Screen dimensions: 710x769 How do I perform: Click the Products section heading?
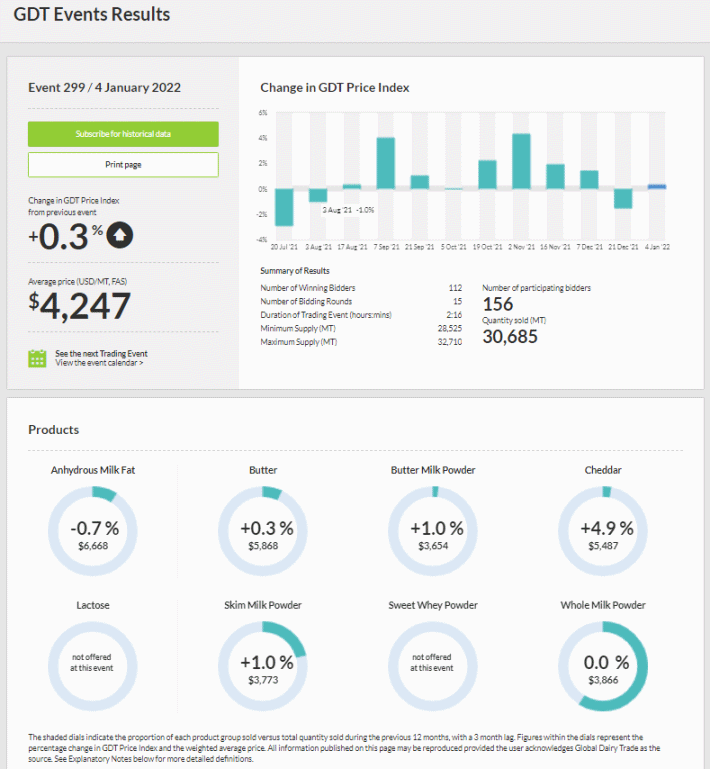[53, 430]
